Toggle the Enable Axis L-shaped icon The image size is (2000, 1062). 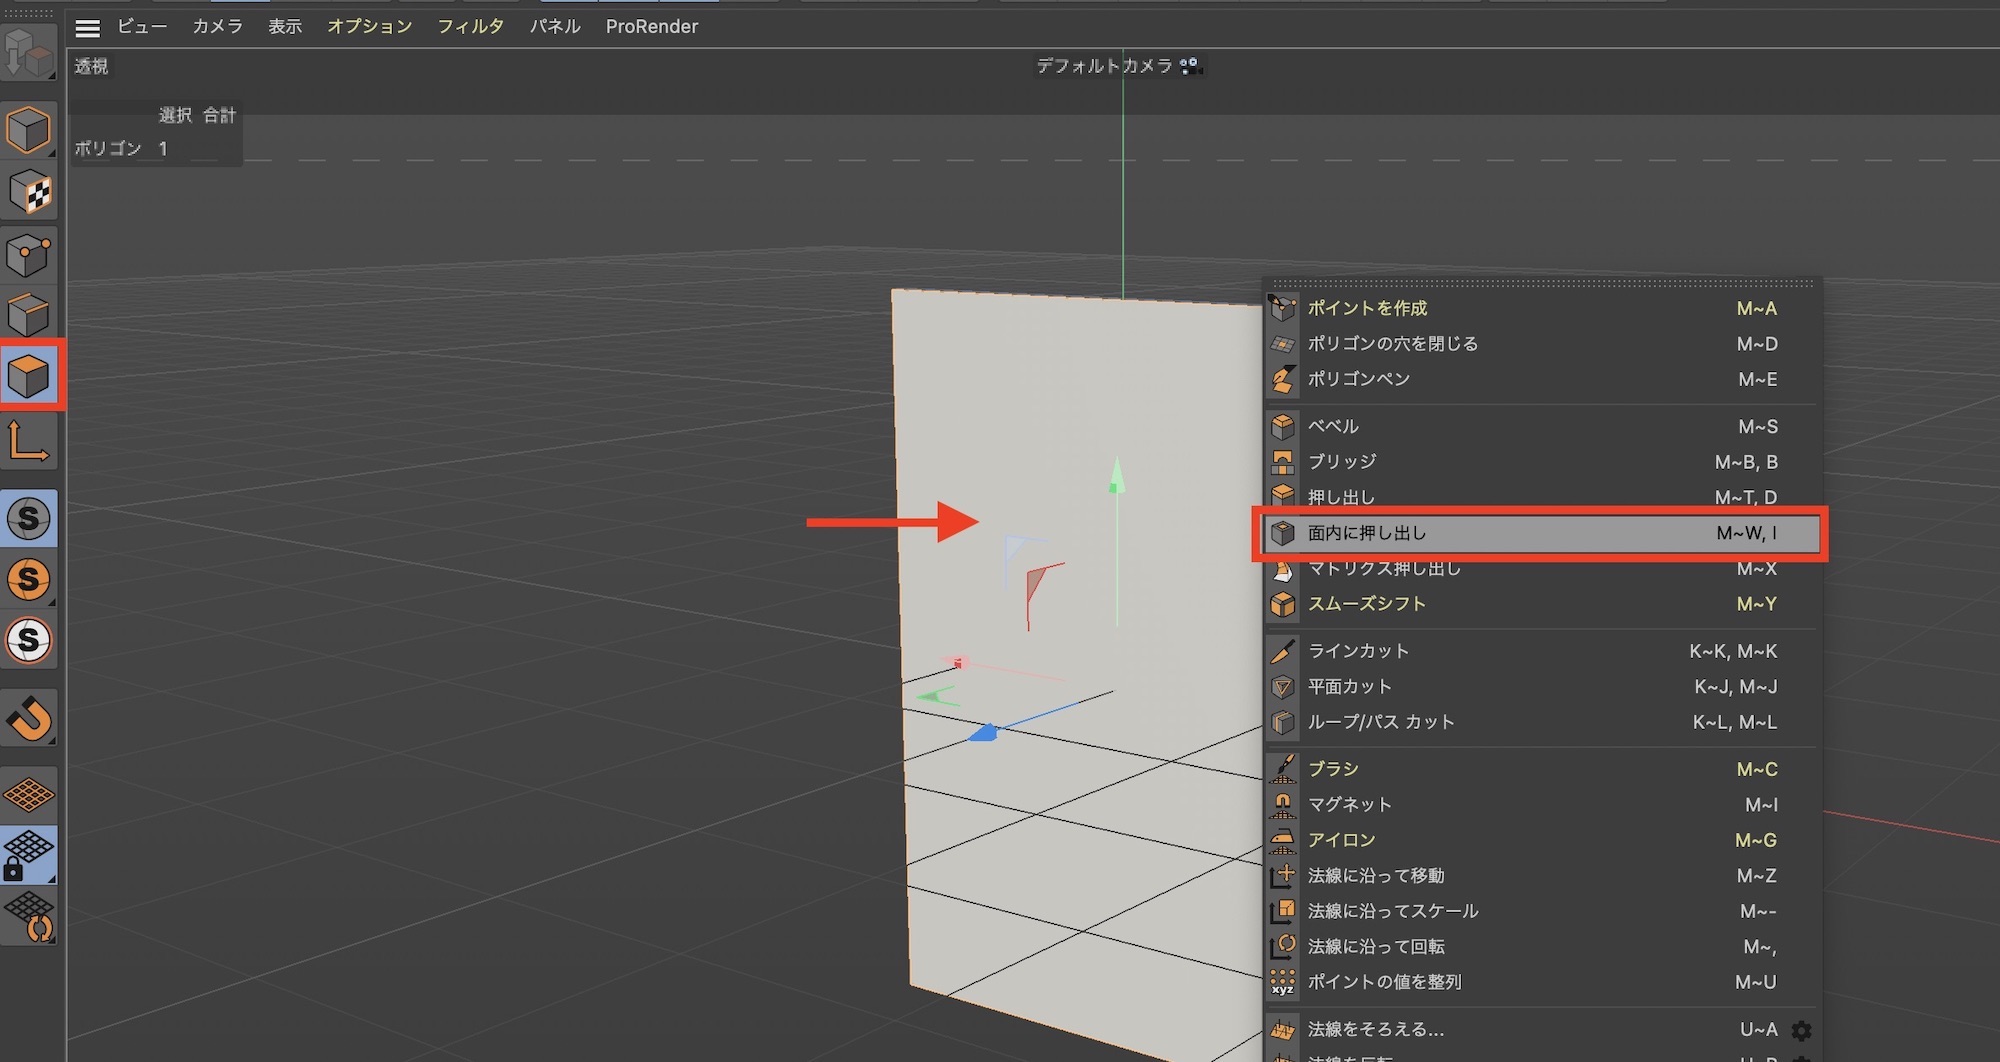click(x=29, y=442)
